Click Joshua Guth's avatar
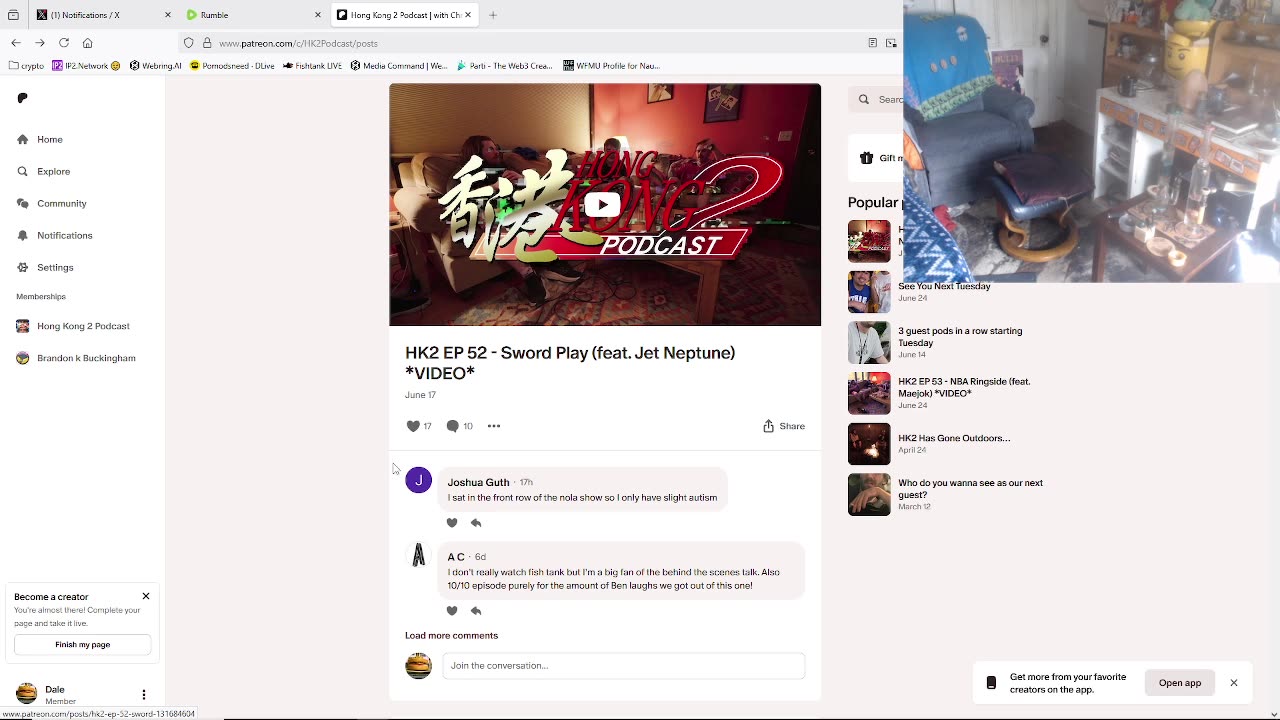Screen dimensions: 1280x720 (418, 480)
